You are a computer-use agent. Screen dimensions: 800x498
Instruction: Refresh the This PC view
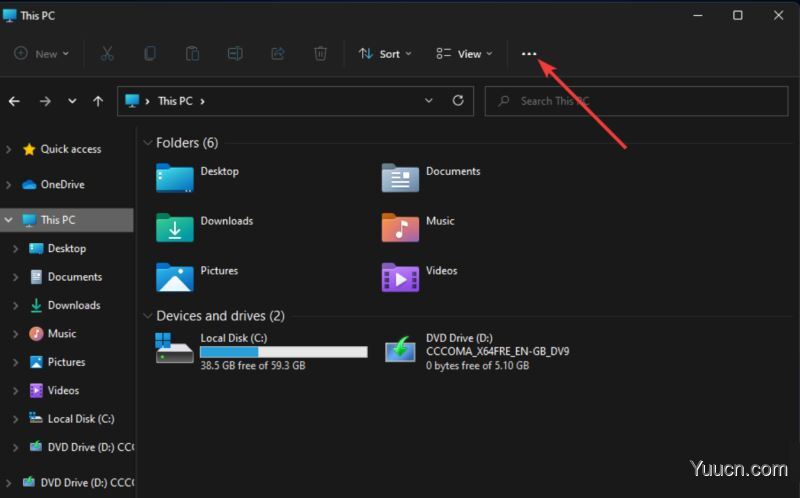click(x=458, y=101)
